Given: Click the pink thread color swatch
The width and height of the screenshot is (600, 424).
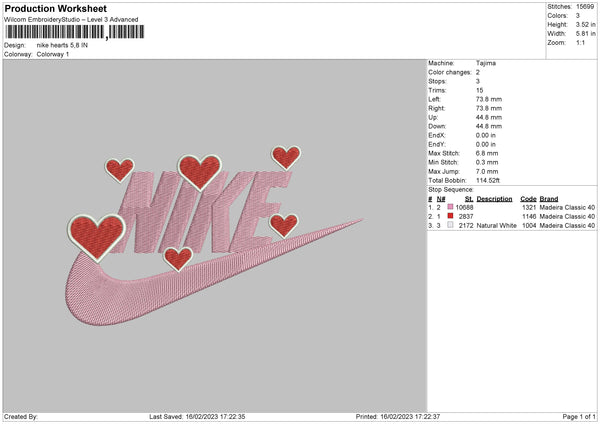Looking at the screenshot, I should [x=450, y=207].
